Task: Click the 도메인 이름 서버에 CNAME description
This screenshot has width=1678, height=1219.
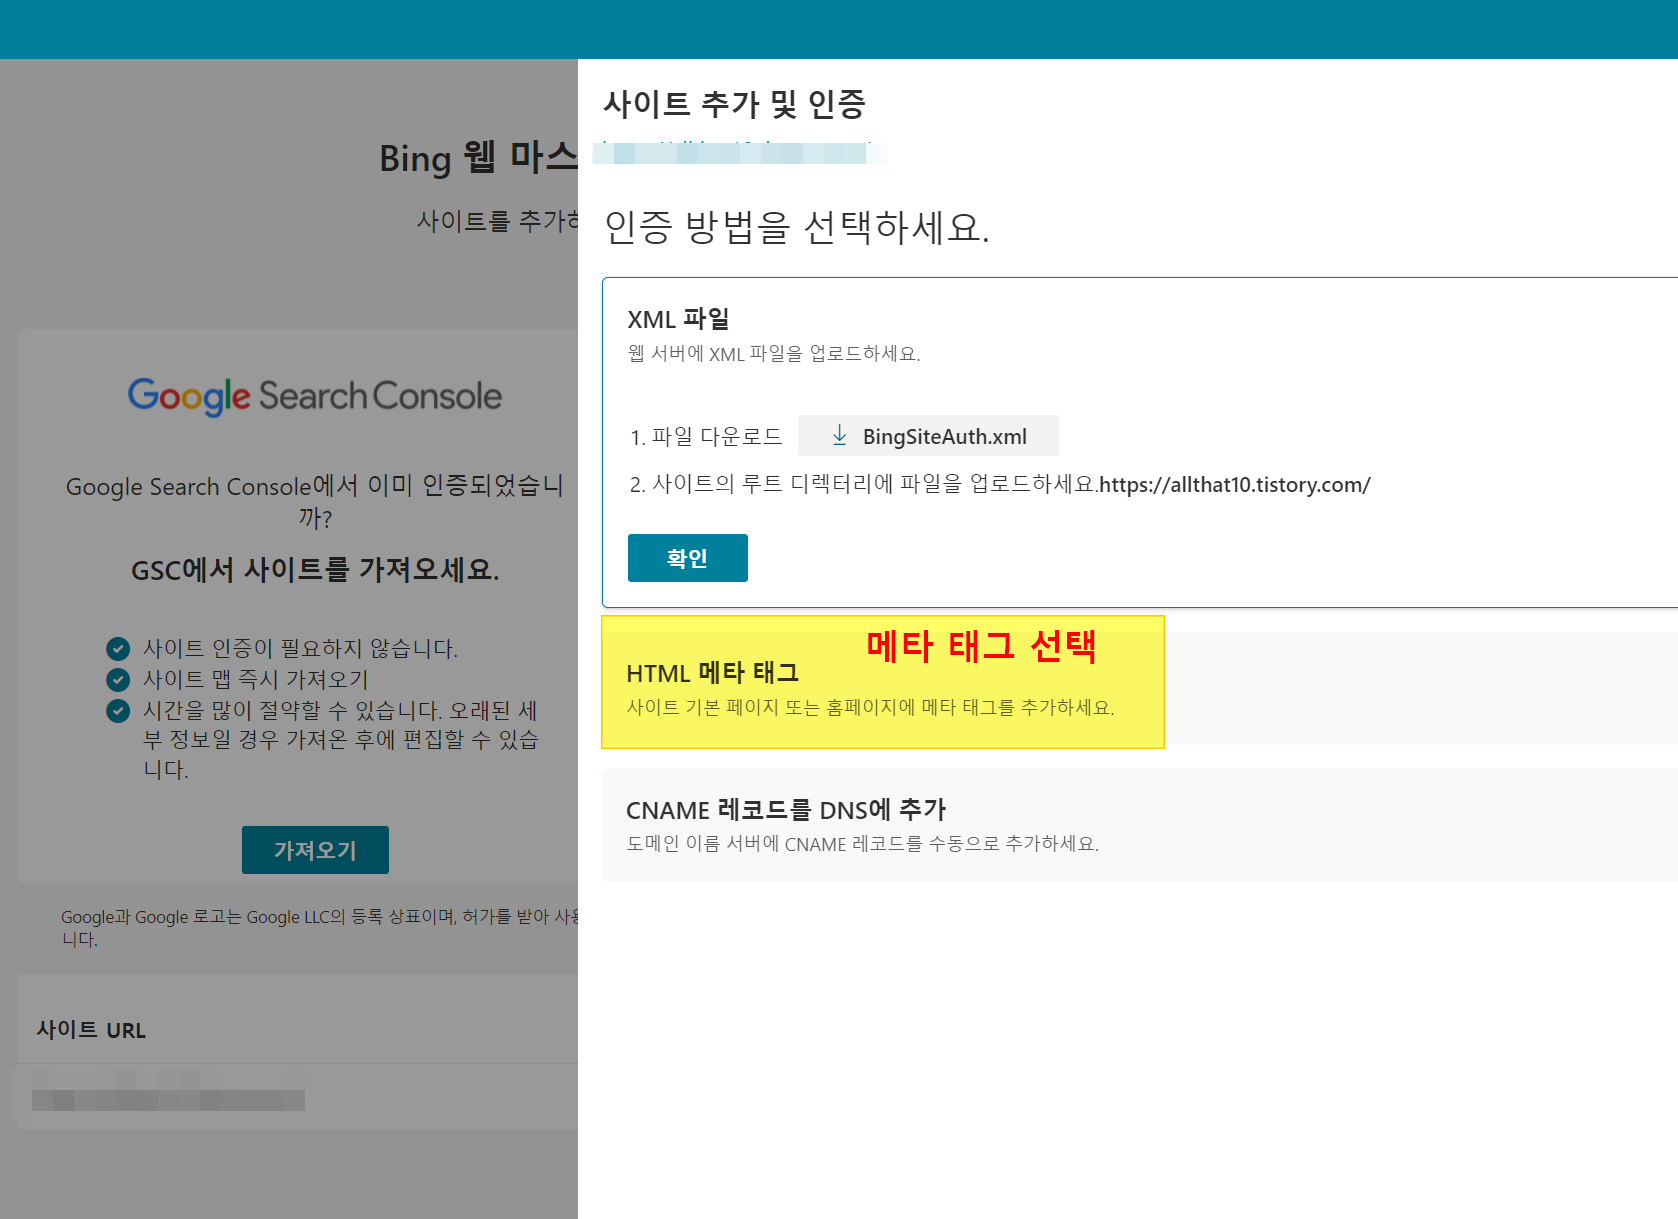Action: (x=862, y=844)
